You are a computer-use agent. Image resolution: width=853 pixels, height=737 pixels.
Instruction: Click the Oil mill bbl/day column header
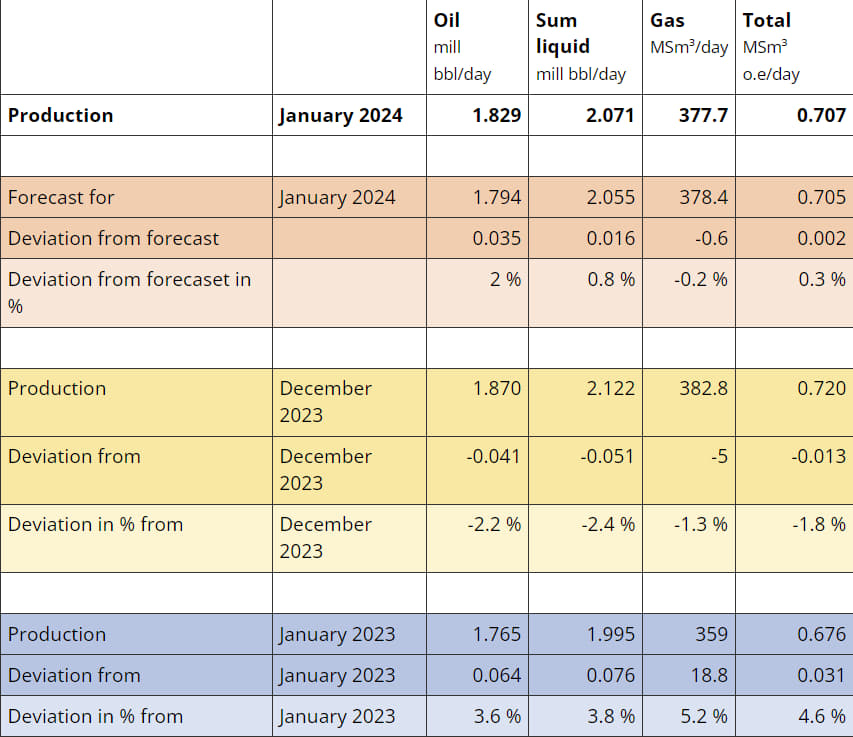pyautogui.click(x=462, y=47)
